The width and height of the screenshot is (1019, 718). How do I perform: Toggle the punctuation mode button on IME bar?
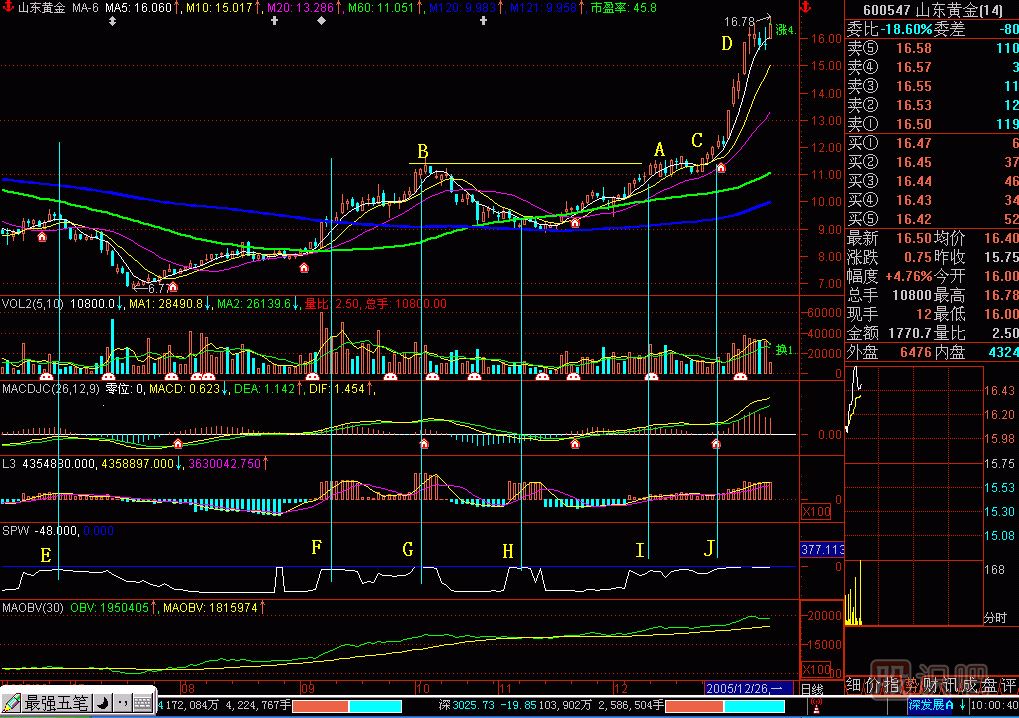click(122, 704)
